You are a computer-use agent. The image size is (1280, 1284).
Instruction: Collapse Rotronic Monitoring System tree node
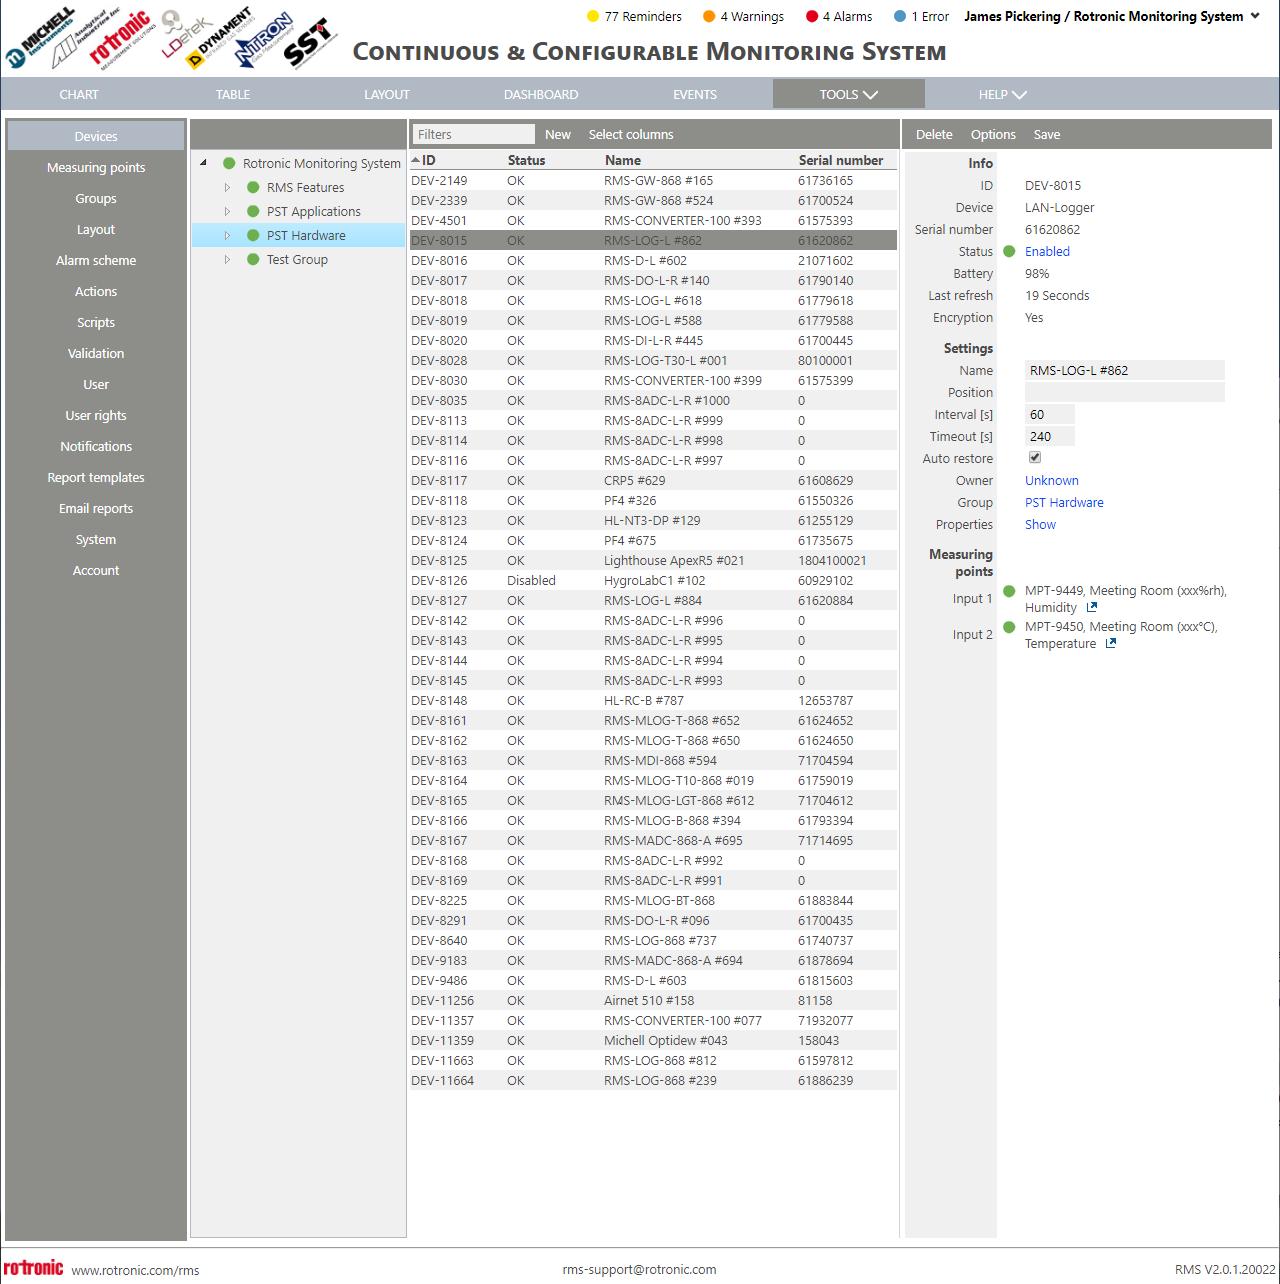(203, 163)
